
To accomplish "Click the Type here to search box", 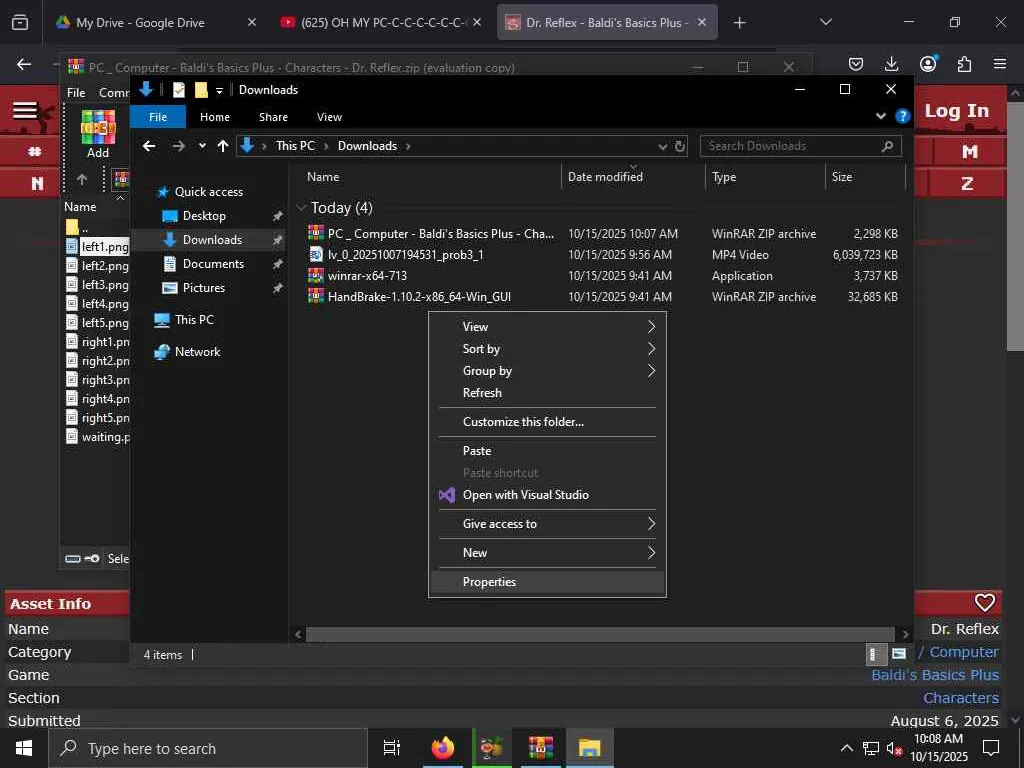I will 208,748.
